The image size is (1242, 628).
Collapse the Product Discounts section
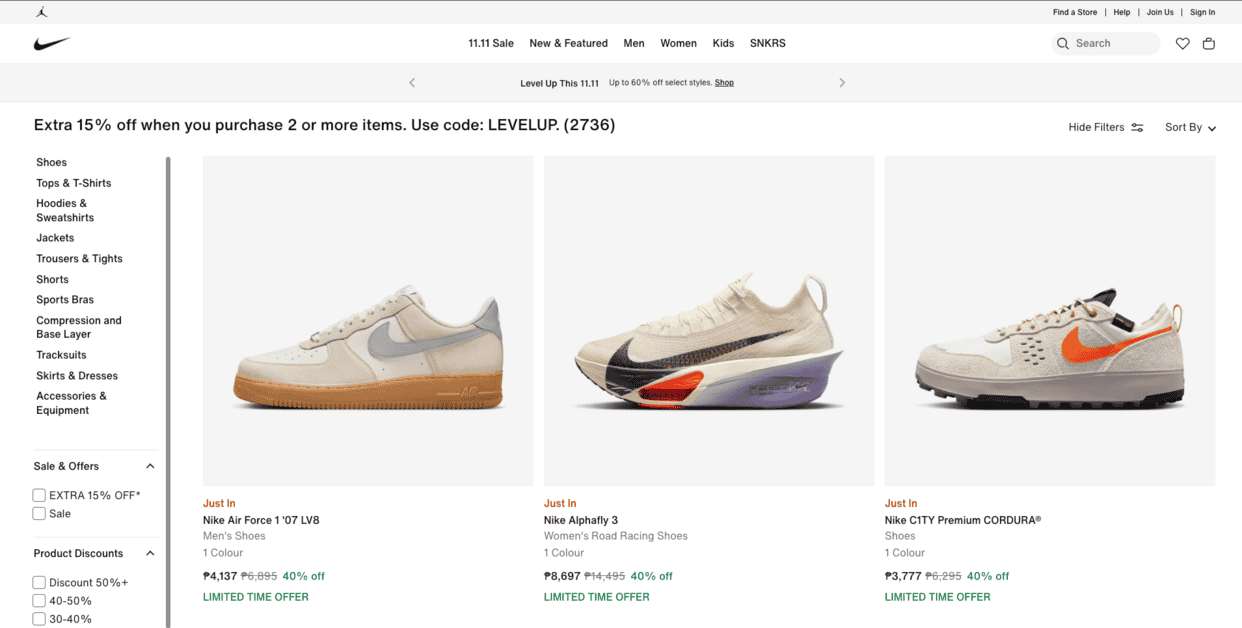click(x=149, y=552)
